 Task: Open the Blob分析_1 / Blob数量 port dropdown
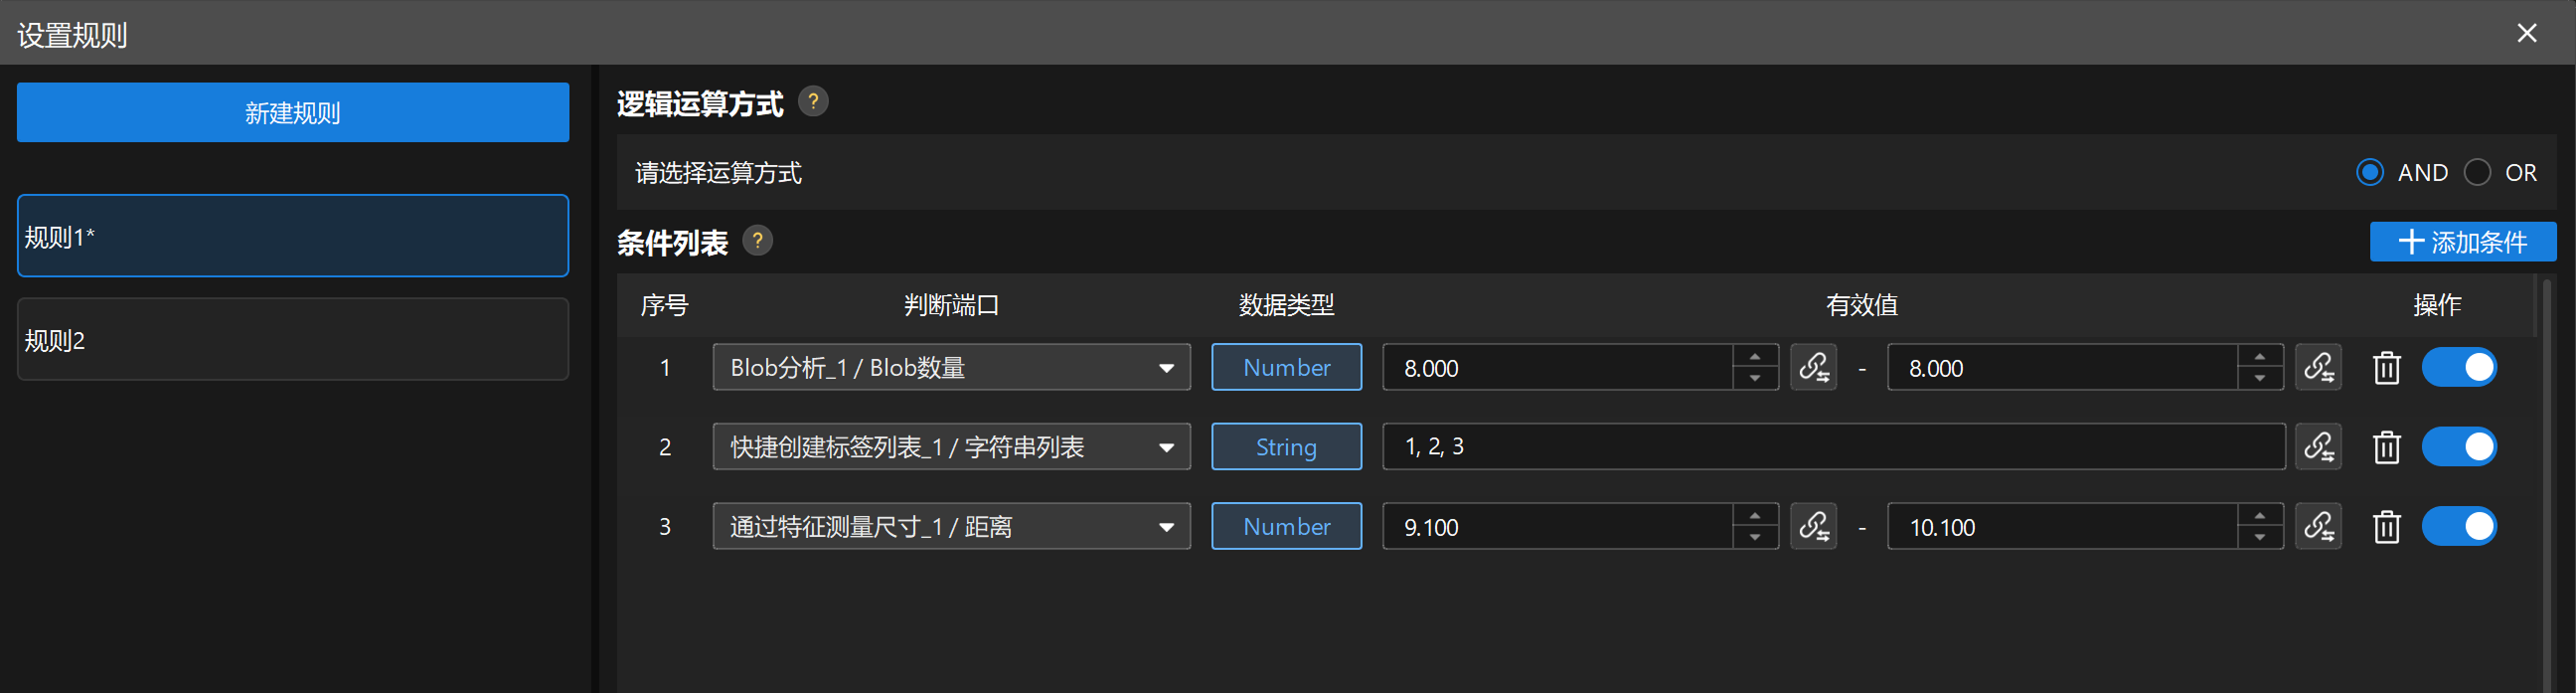tap(950, 367)
